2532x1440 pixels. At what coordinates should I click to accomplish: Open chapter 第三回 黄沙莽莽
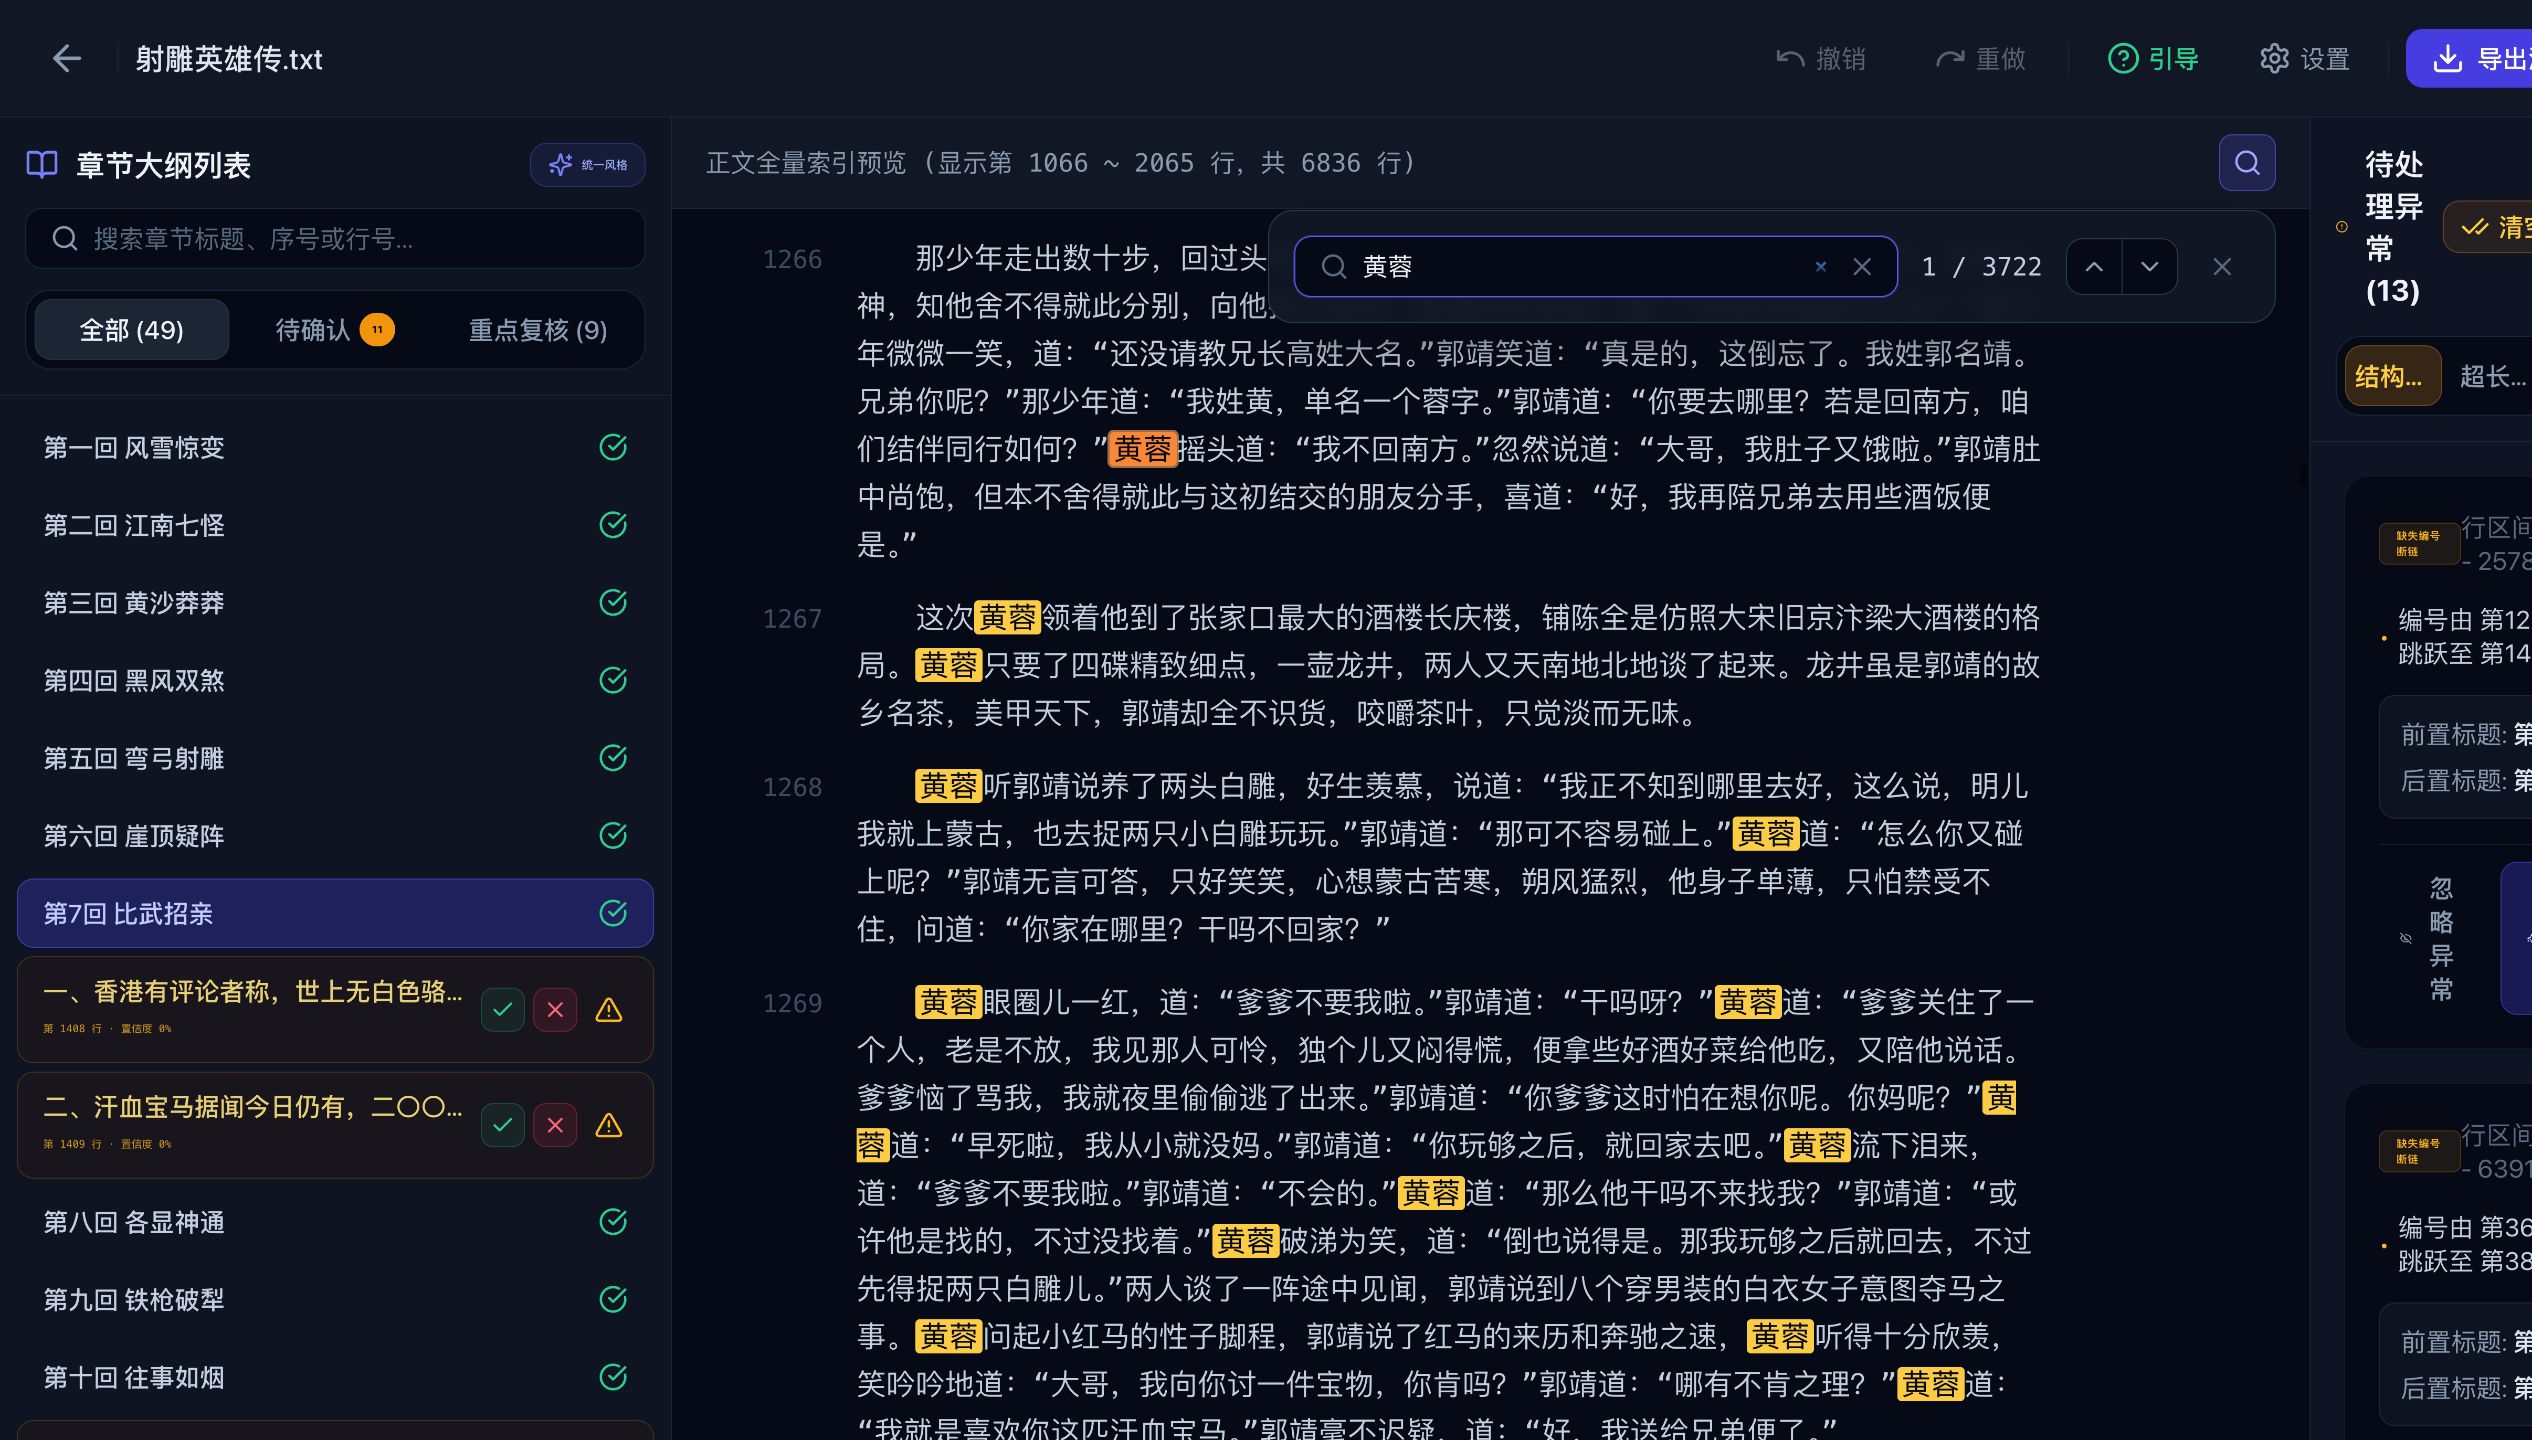[x=335, y=603]
